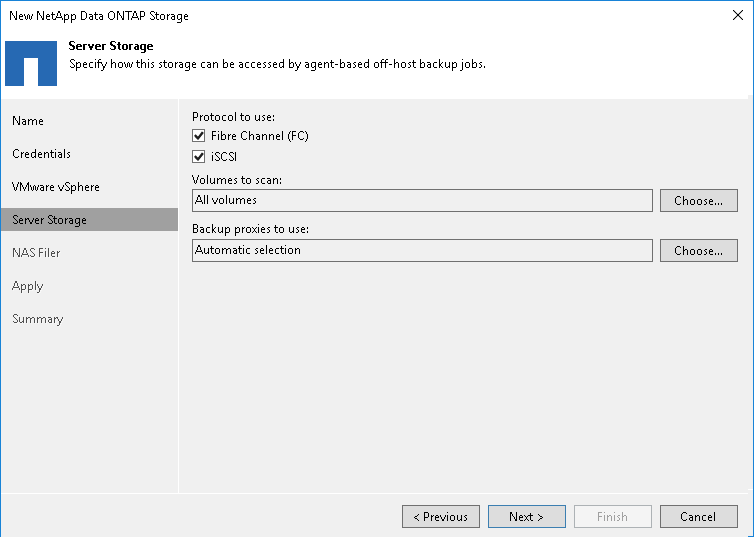Jump to the Apply step
754x537 pixels.
[x=27, y=286]
